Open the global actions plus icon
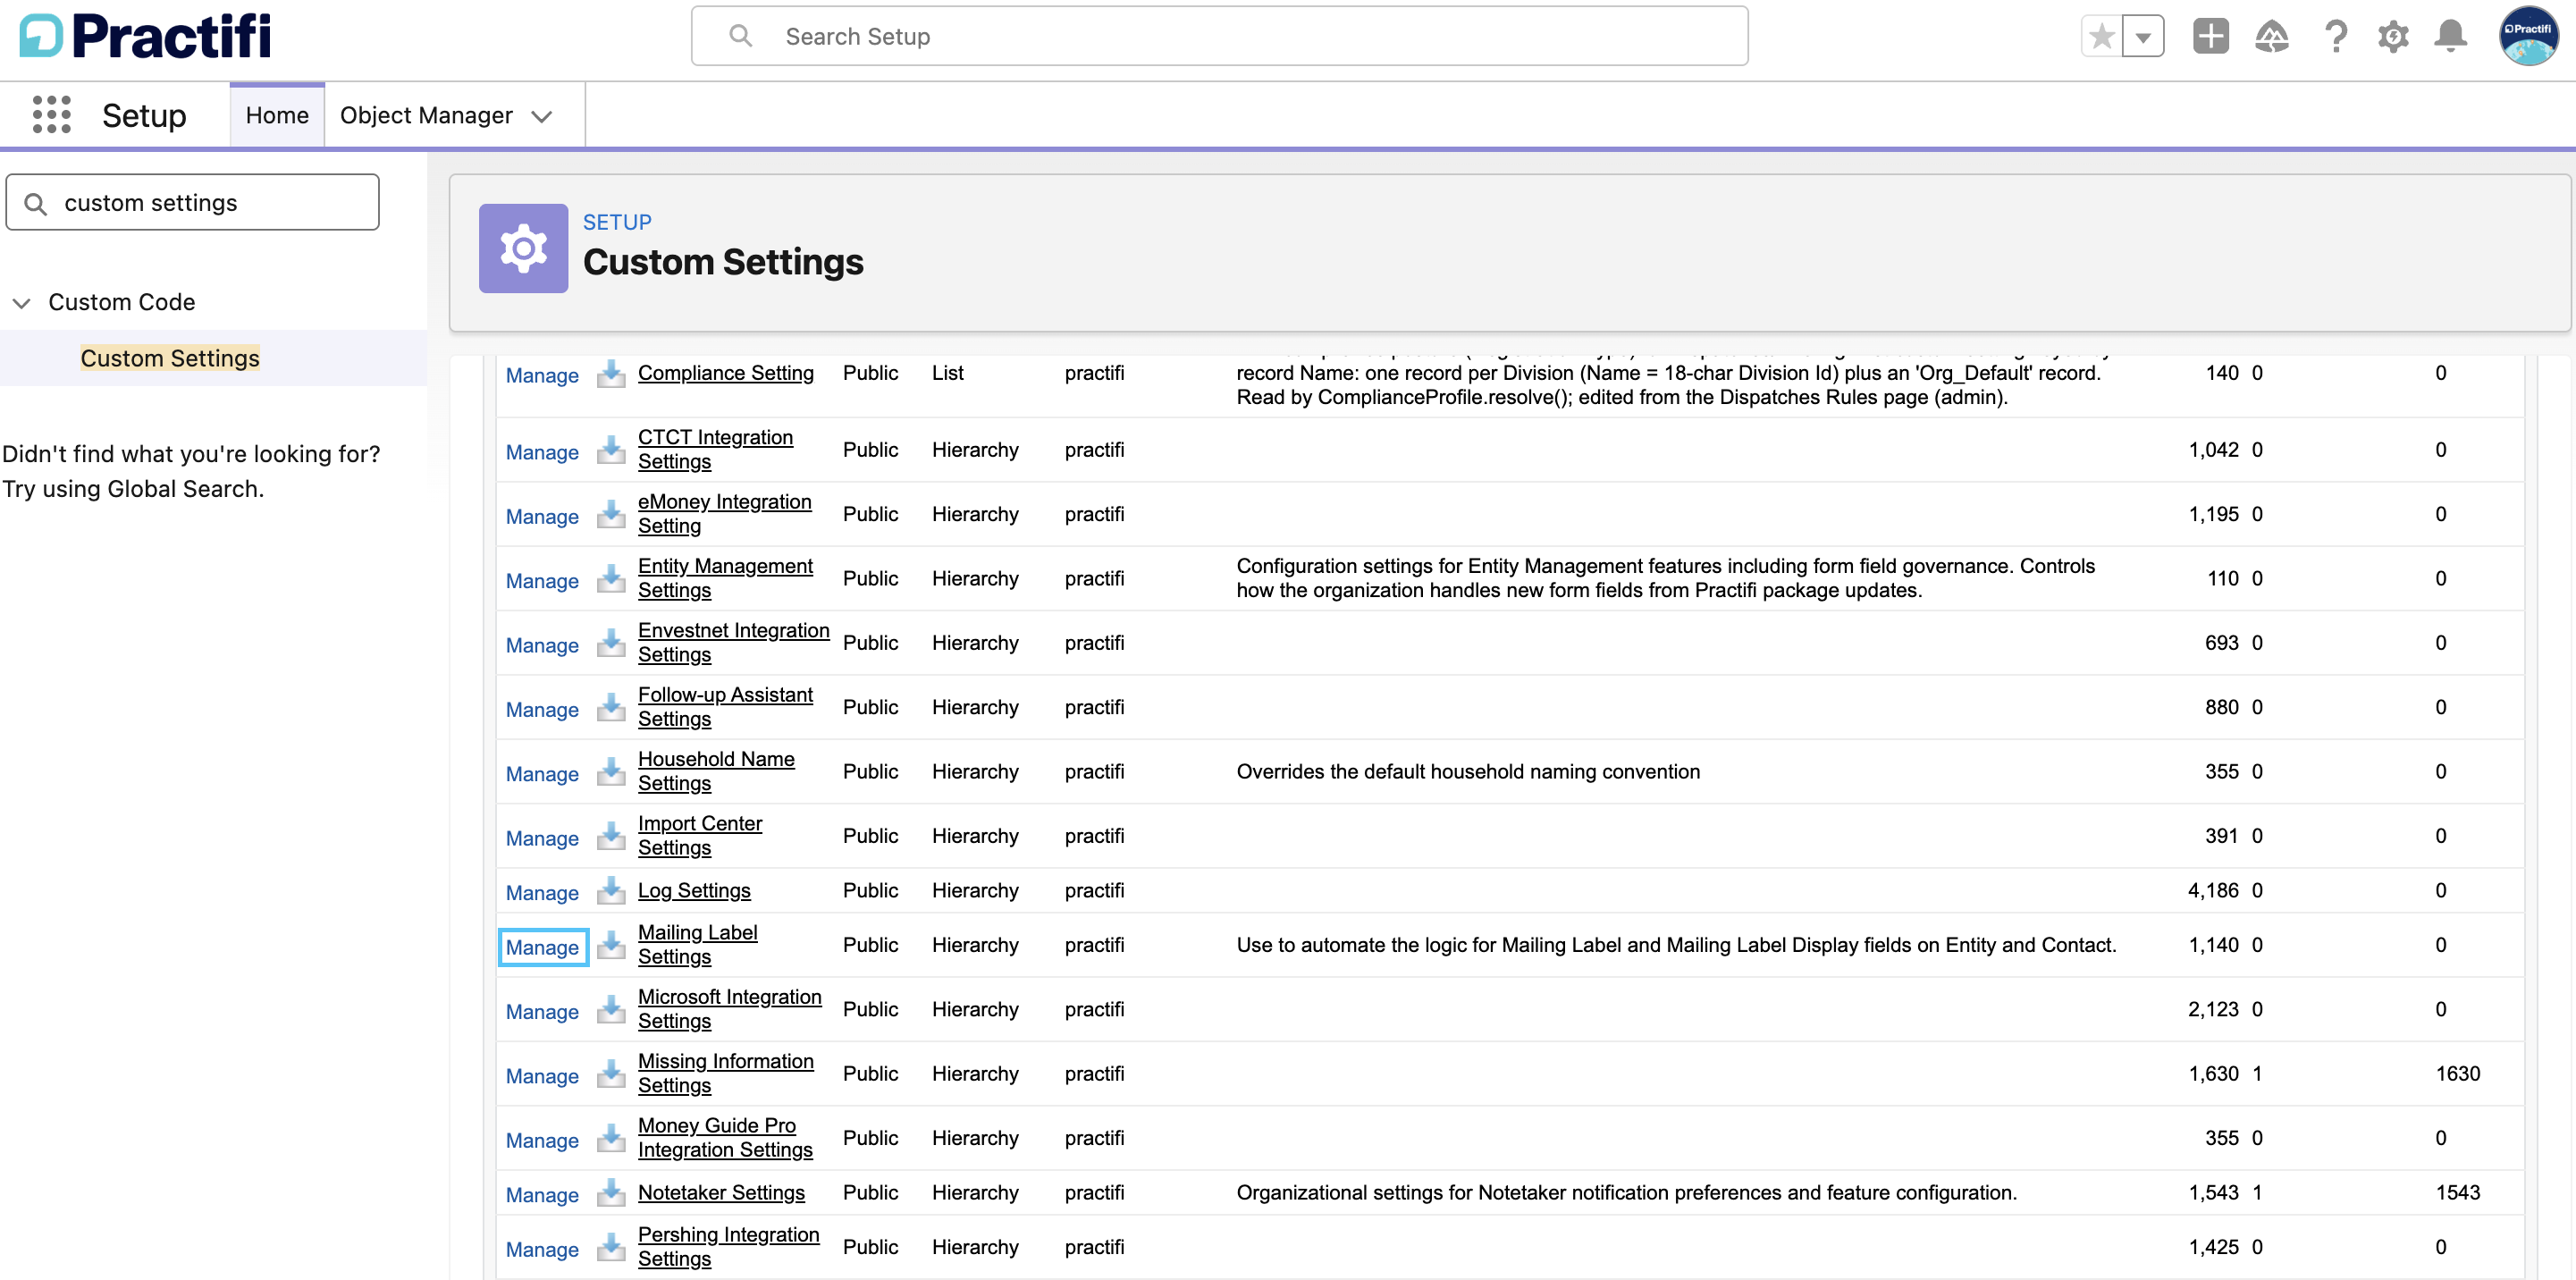The width and height of the screenshot is (2576, 1280). click(x=2211, y=37)
